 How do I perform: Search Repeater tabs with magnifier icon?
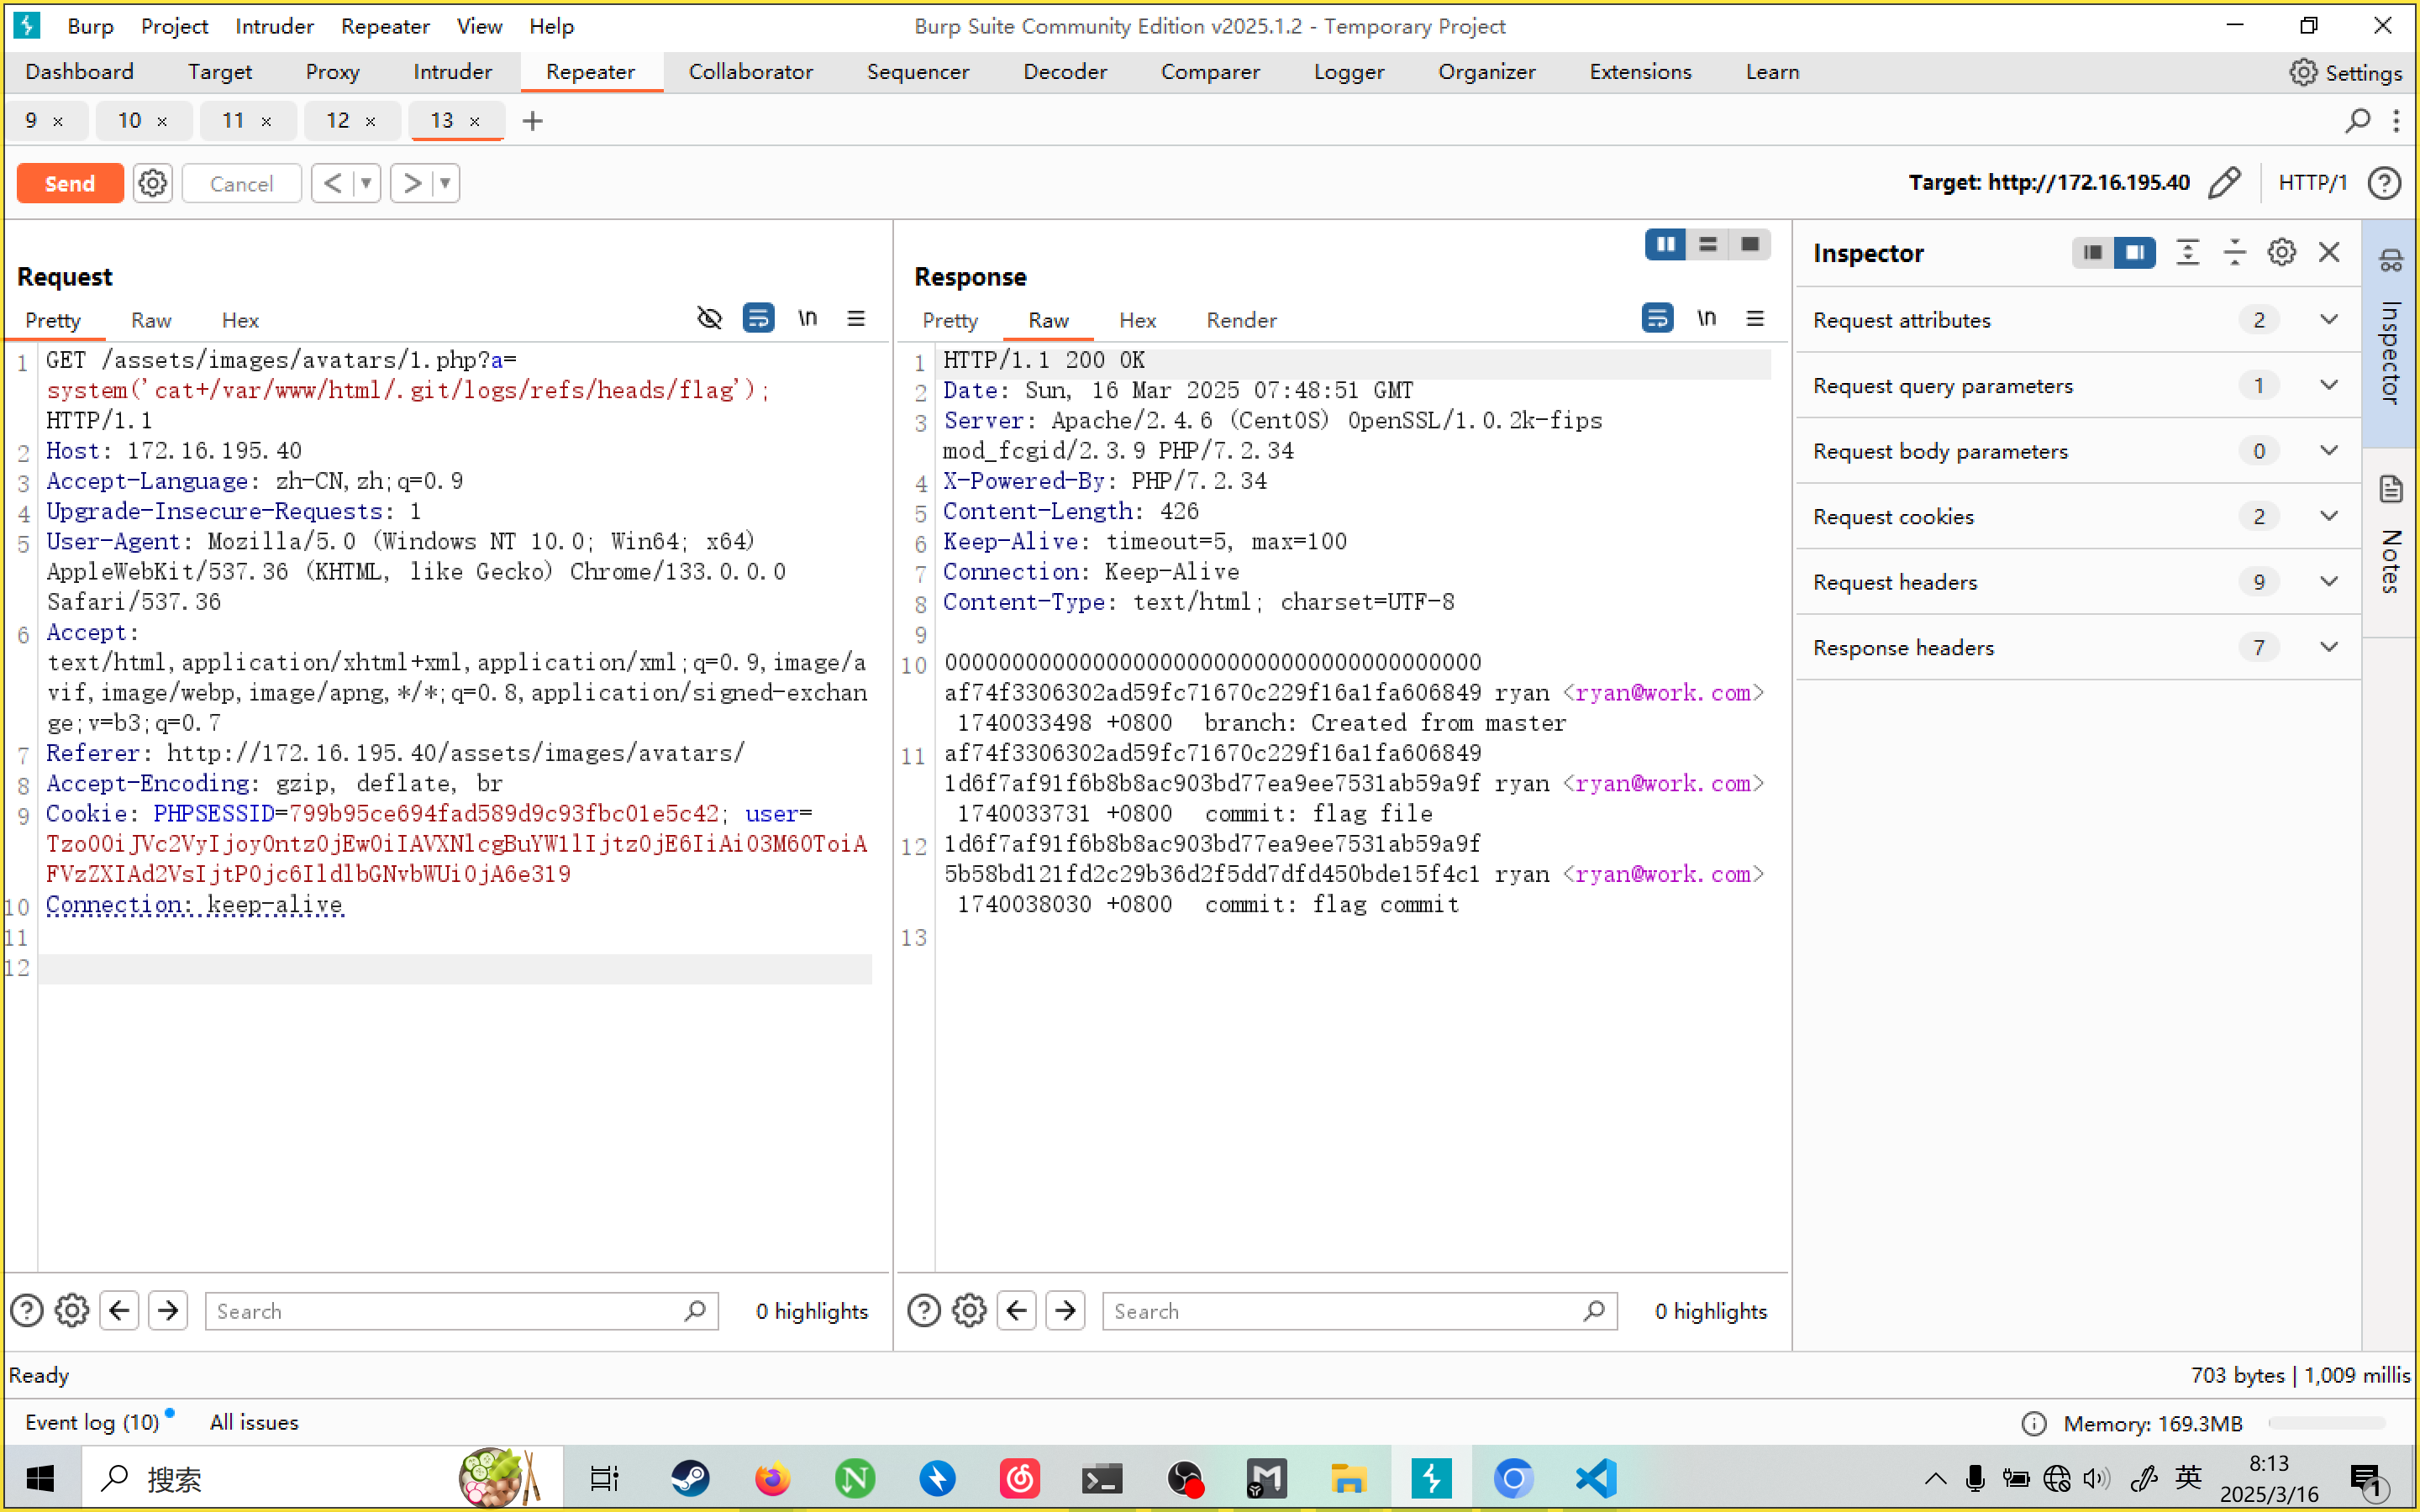tap(2358, 121)
